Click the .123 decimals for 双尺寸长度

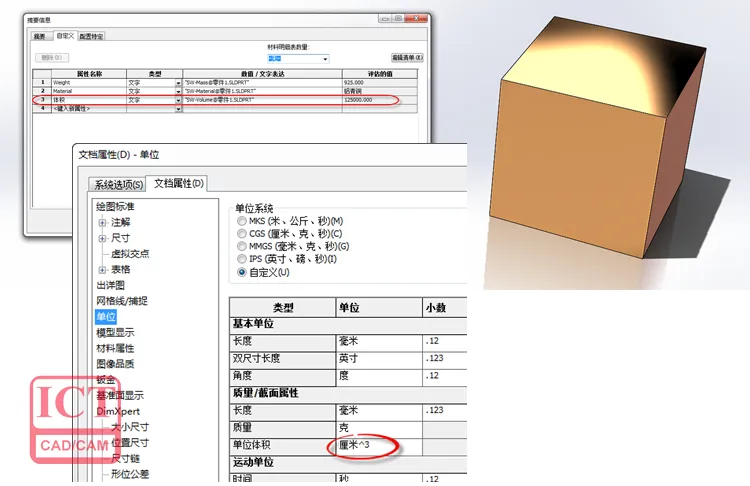coord(444,358)
